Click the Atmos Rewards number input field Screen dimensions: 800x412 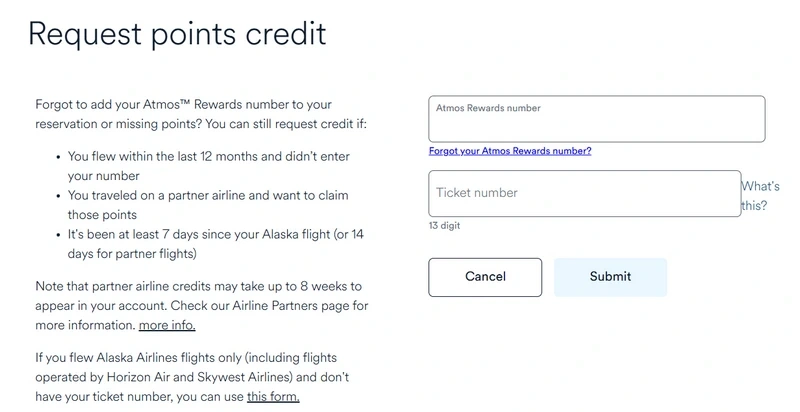tap(596, 124)
